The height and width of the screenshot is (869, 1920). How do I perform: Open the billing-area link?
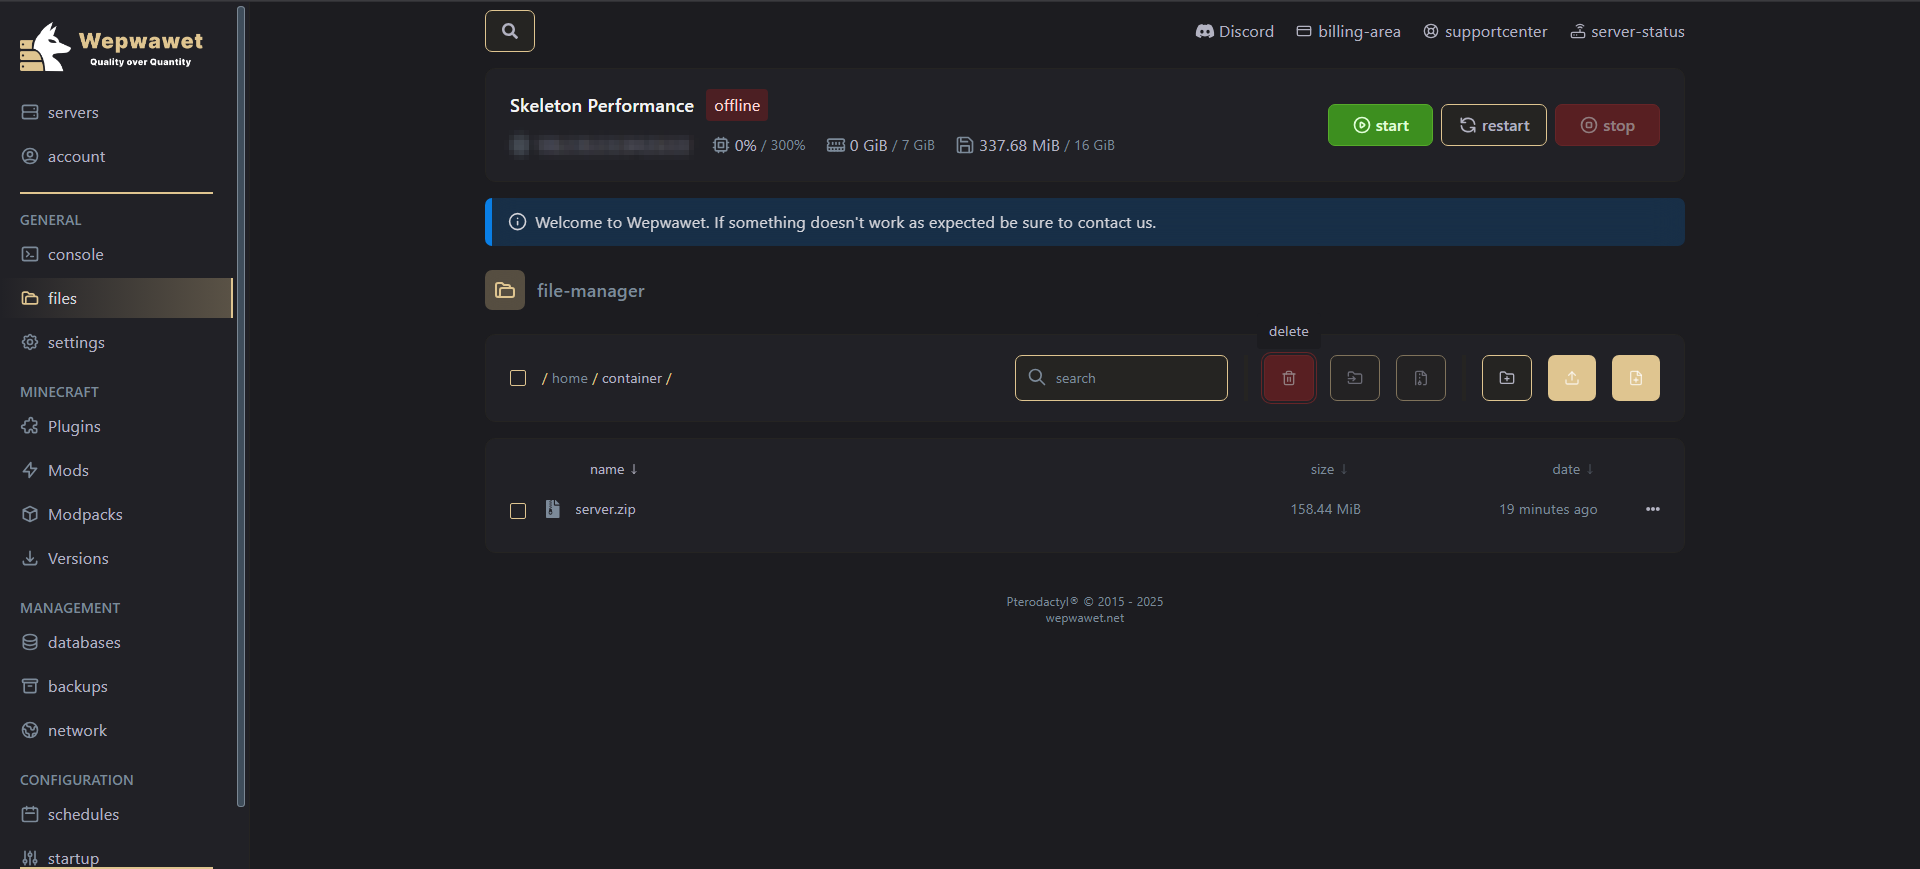coord(1348,32)
